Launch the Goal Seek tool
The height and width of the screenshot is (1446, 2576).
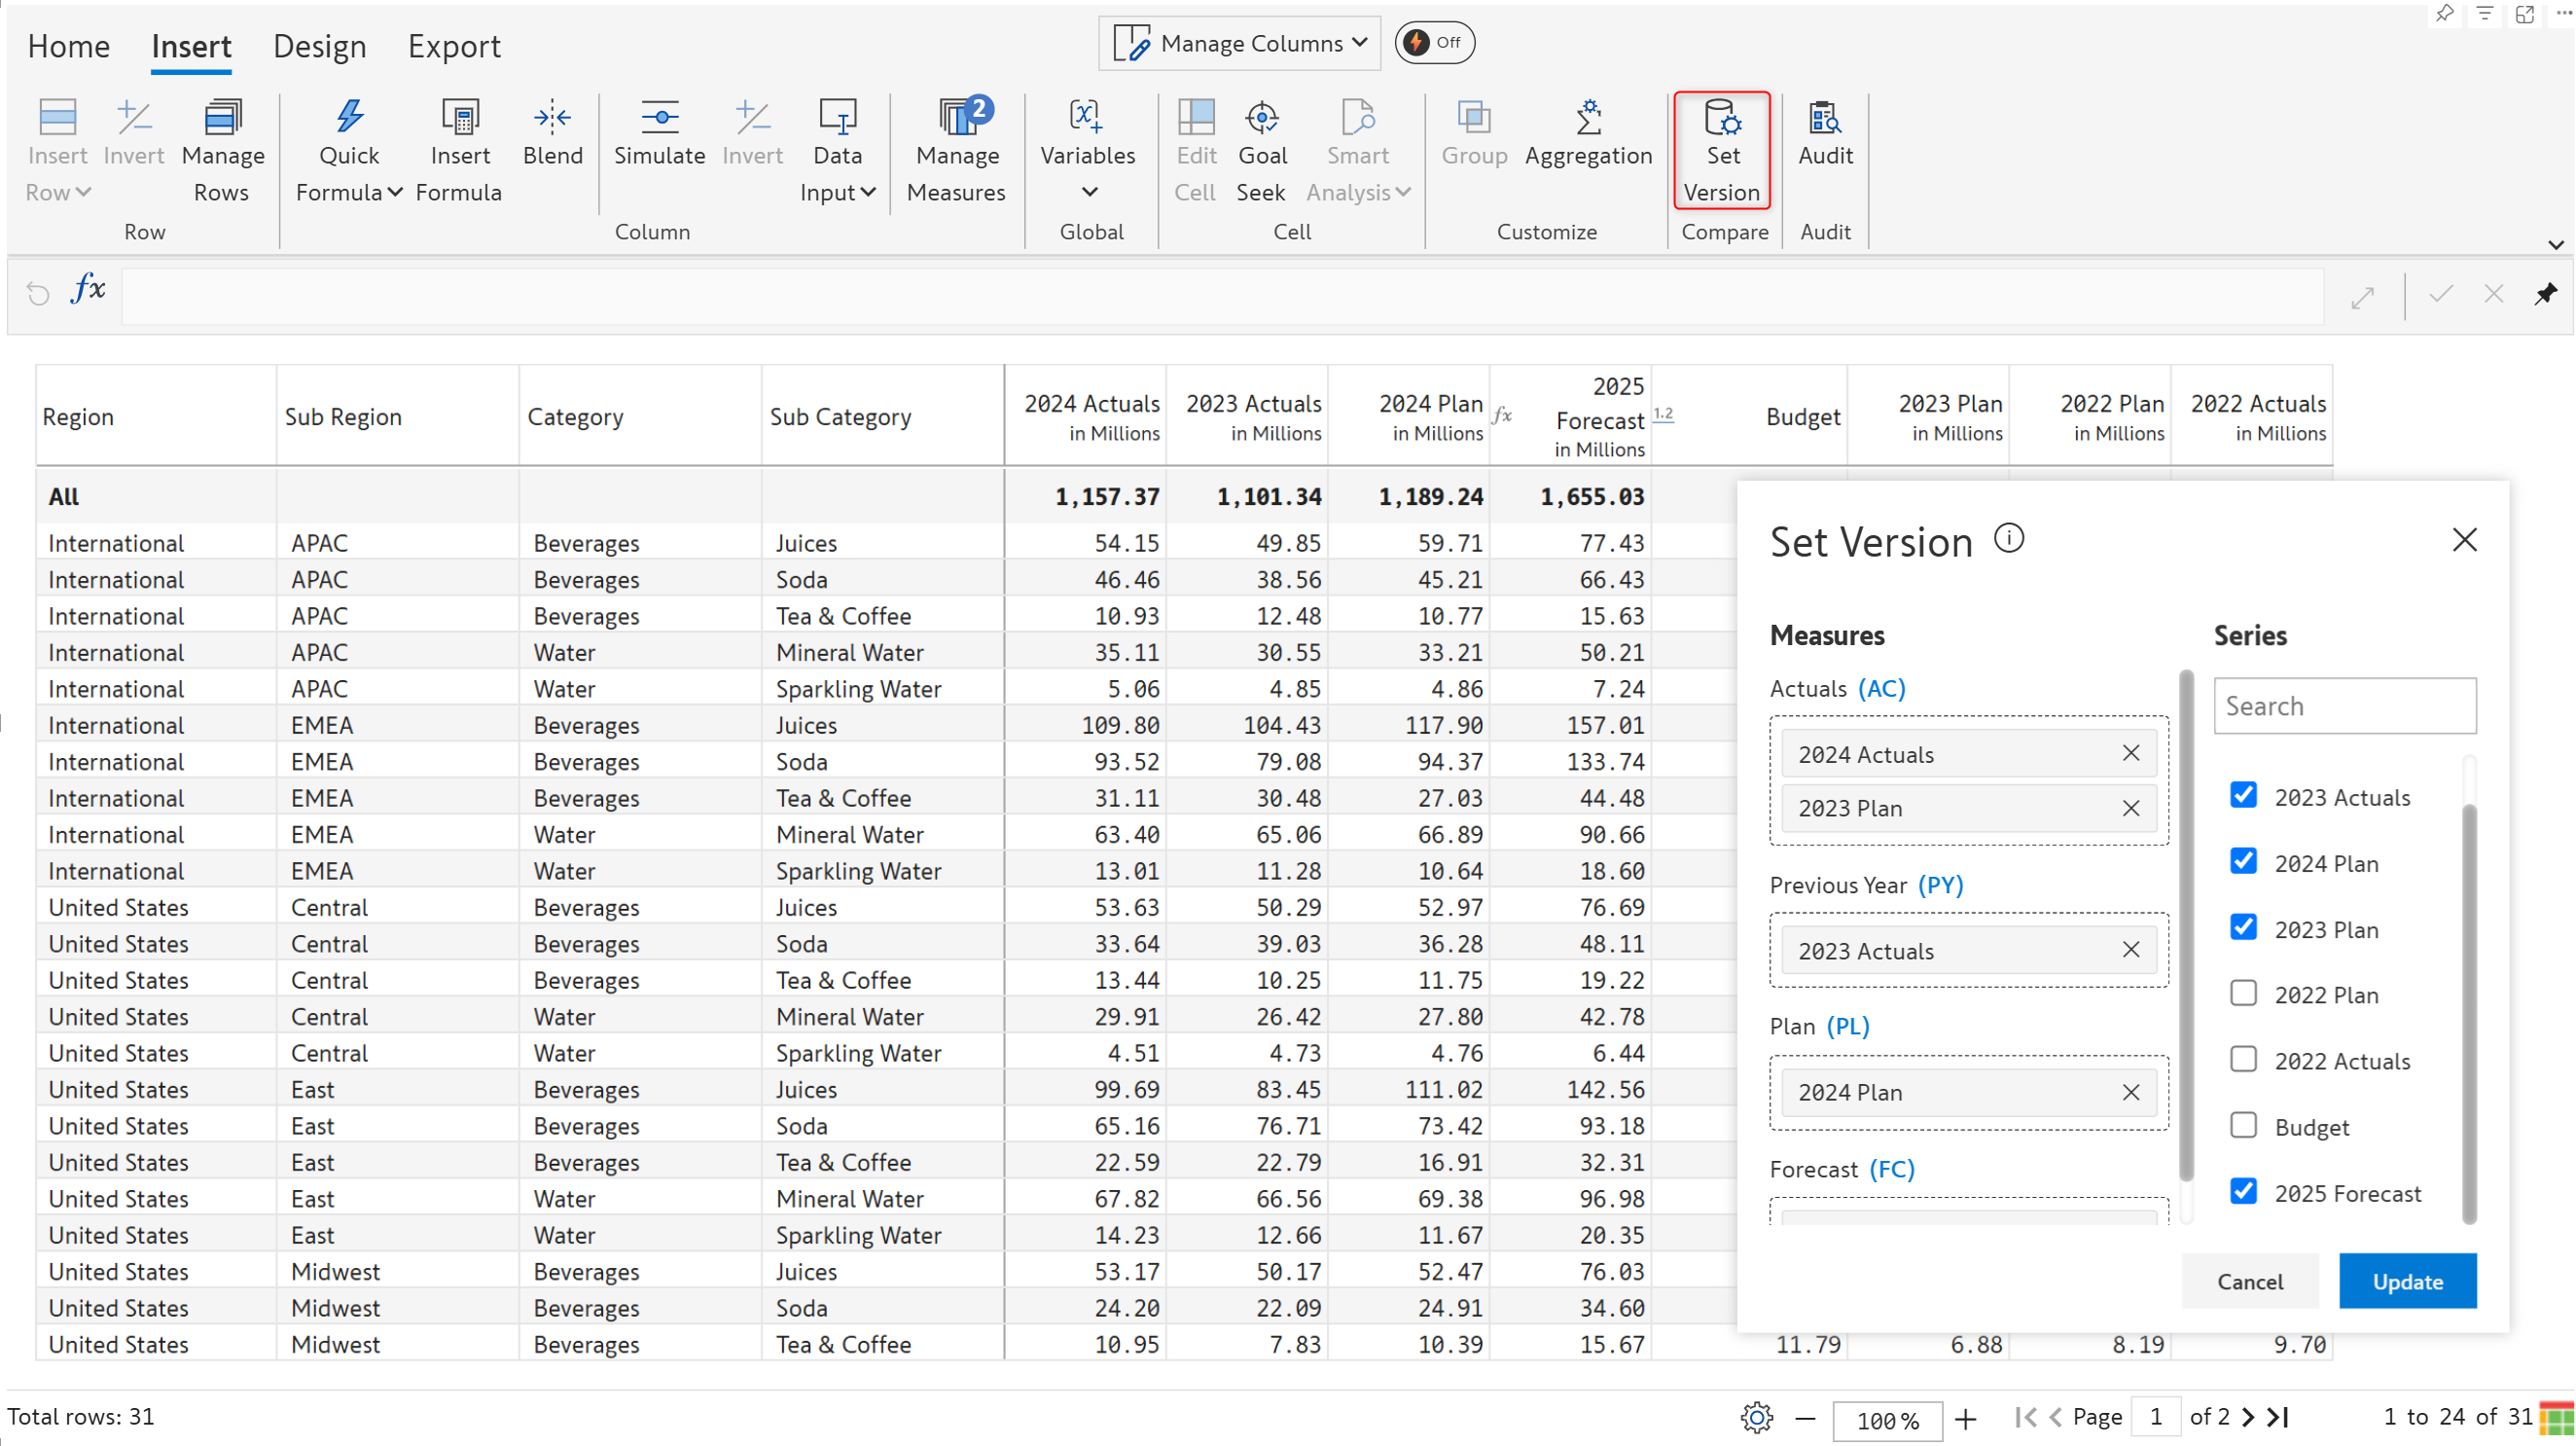coord(1262,118)
